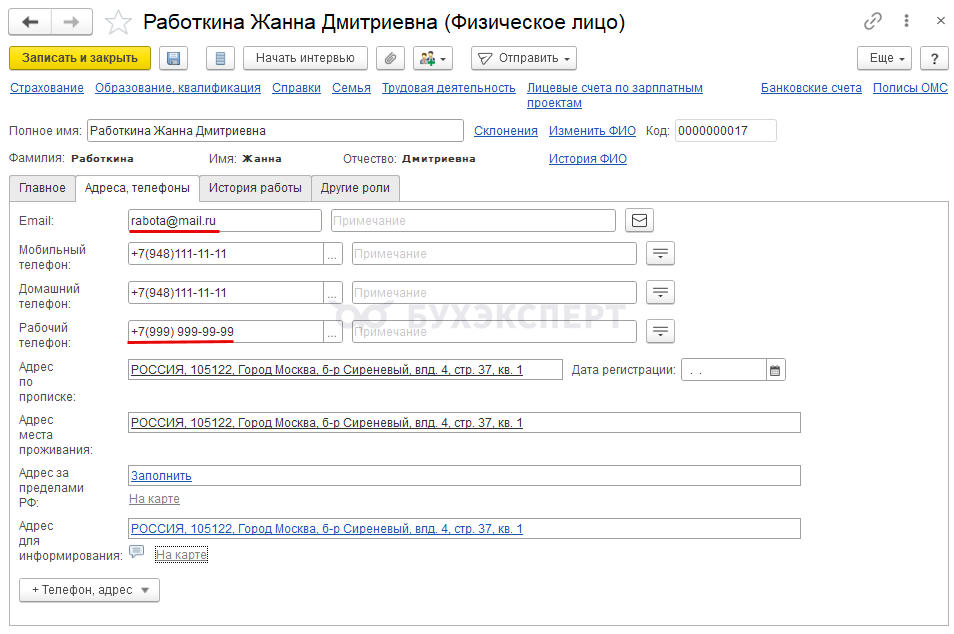This screenshot has width=954, height=634.
Task: Navigate back with the left arrow
Action: click(31, 22)
